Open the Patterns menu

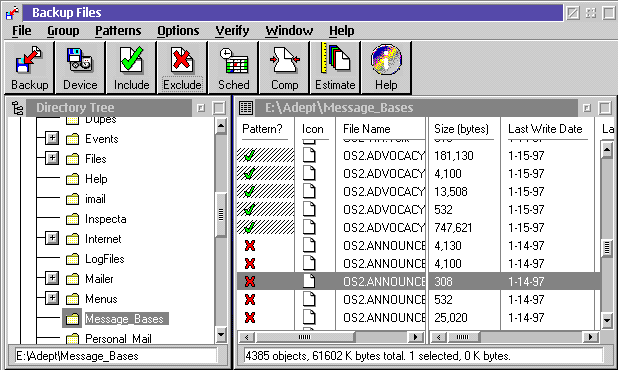coord(118,31)
